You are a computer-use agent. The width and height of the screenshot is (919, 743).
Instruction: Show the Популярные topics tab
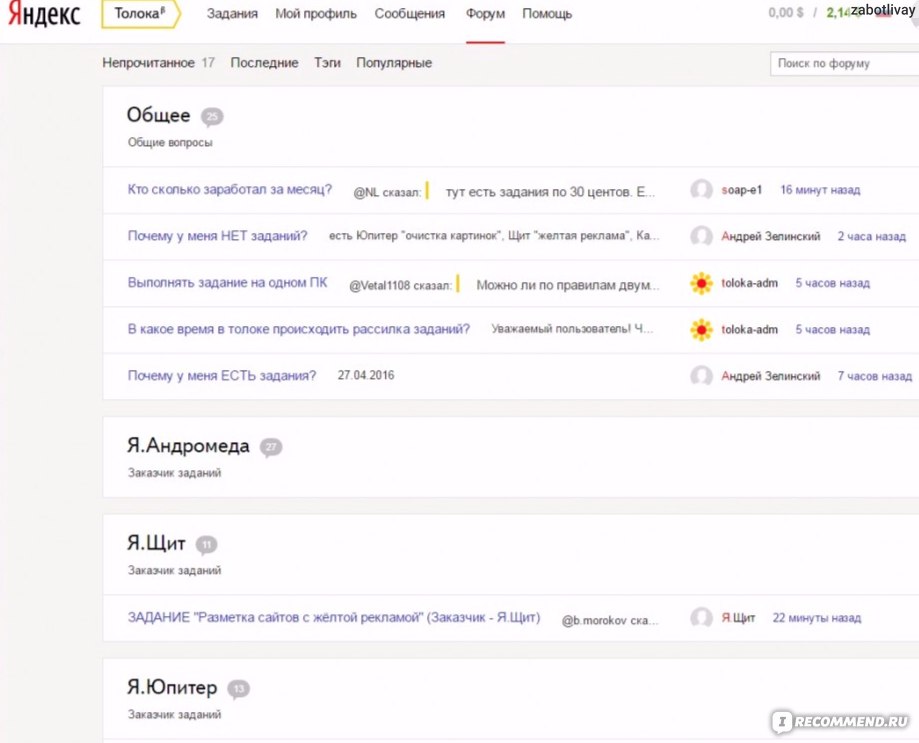tap(394, 63)
